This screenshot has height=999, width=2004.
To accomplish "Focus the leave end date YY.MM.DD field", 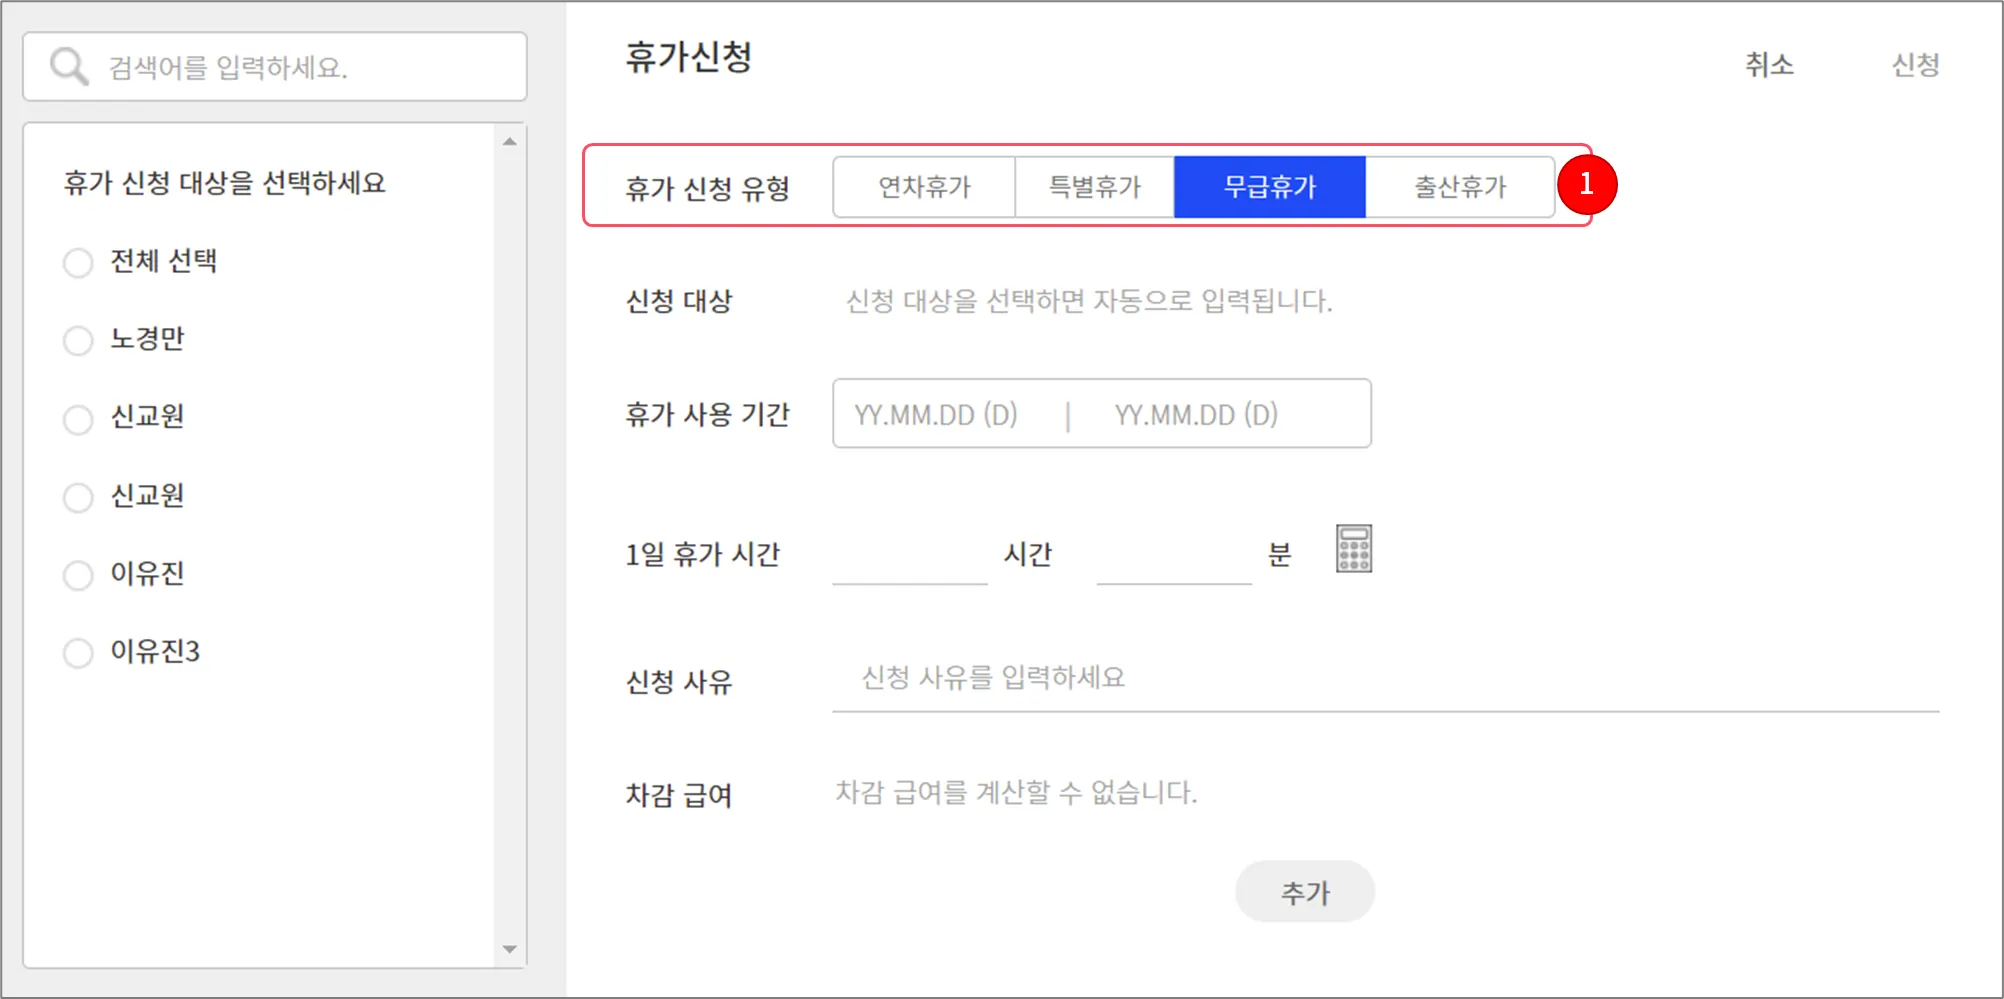I will (x=1197, y=414).
